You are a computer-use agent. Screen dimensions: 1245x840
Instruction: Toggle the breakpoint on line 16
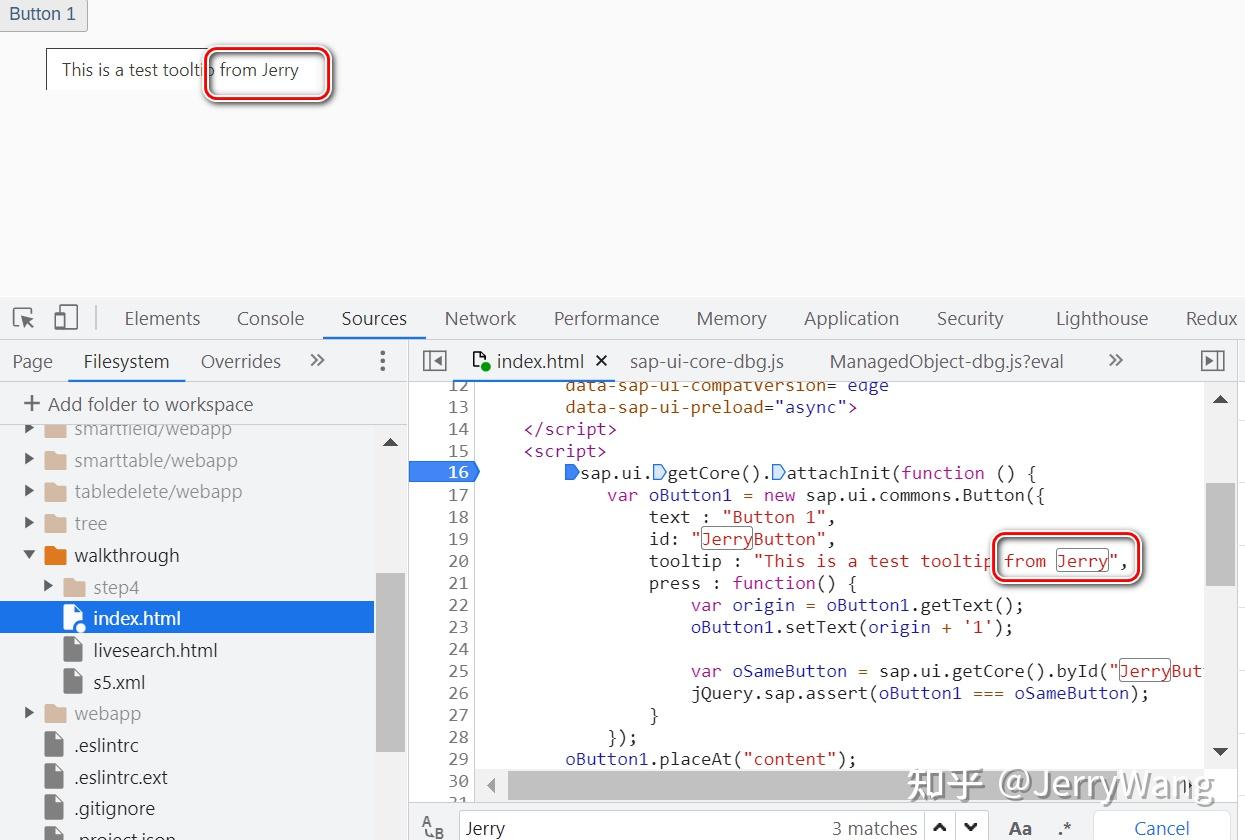[x=452, y=472]
